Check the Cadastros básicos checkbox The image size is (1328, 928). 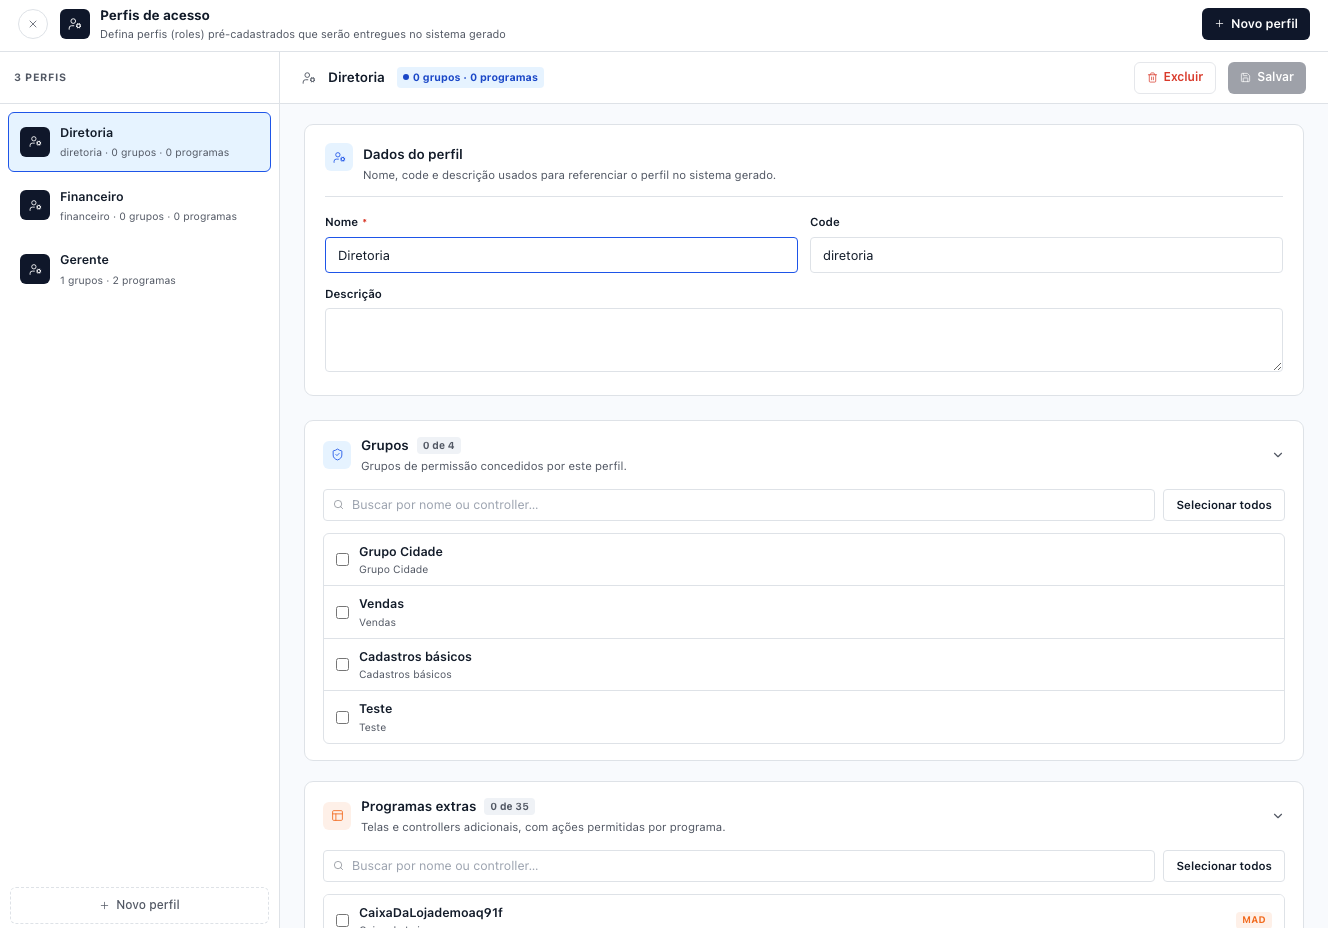tap(343, 665)
